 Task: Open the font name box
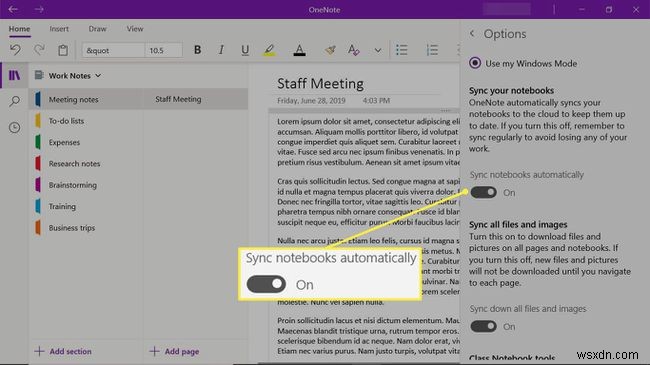click(x=113, y=50)
